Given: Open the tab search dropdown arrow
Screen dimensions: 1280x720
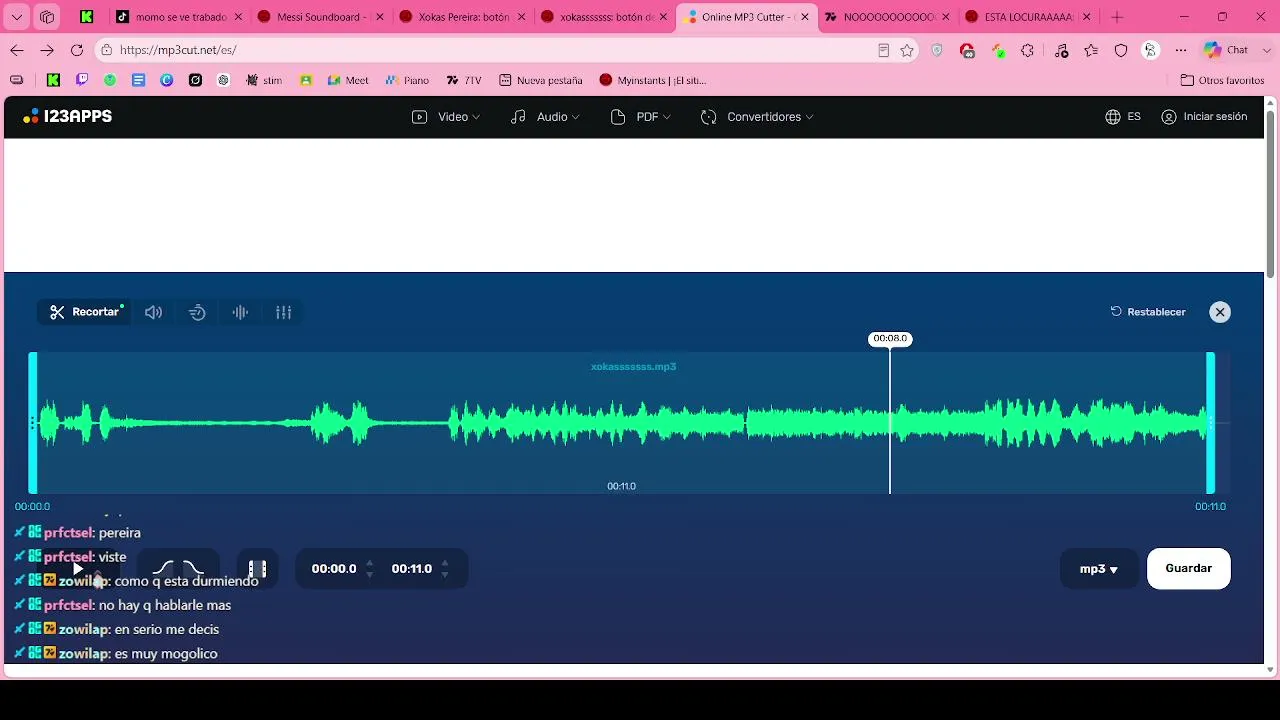Looking at the screenshot, I should coord(17,17).
